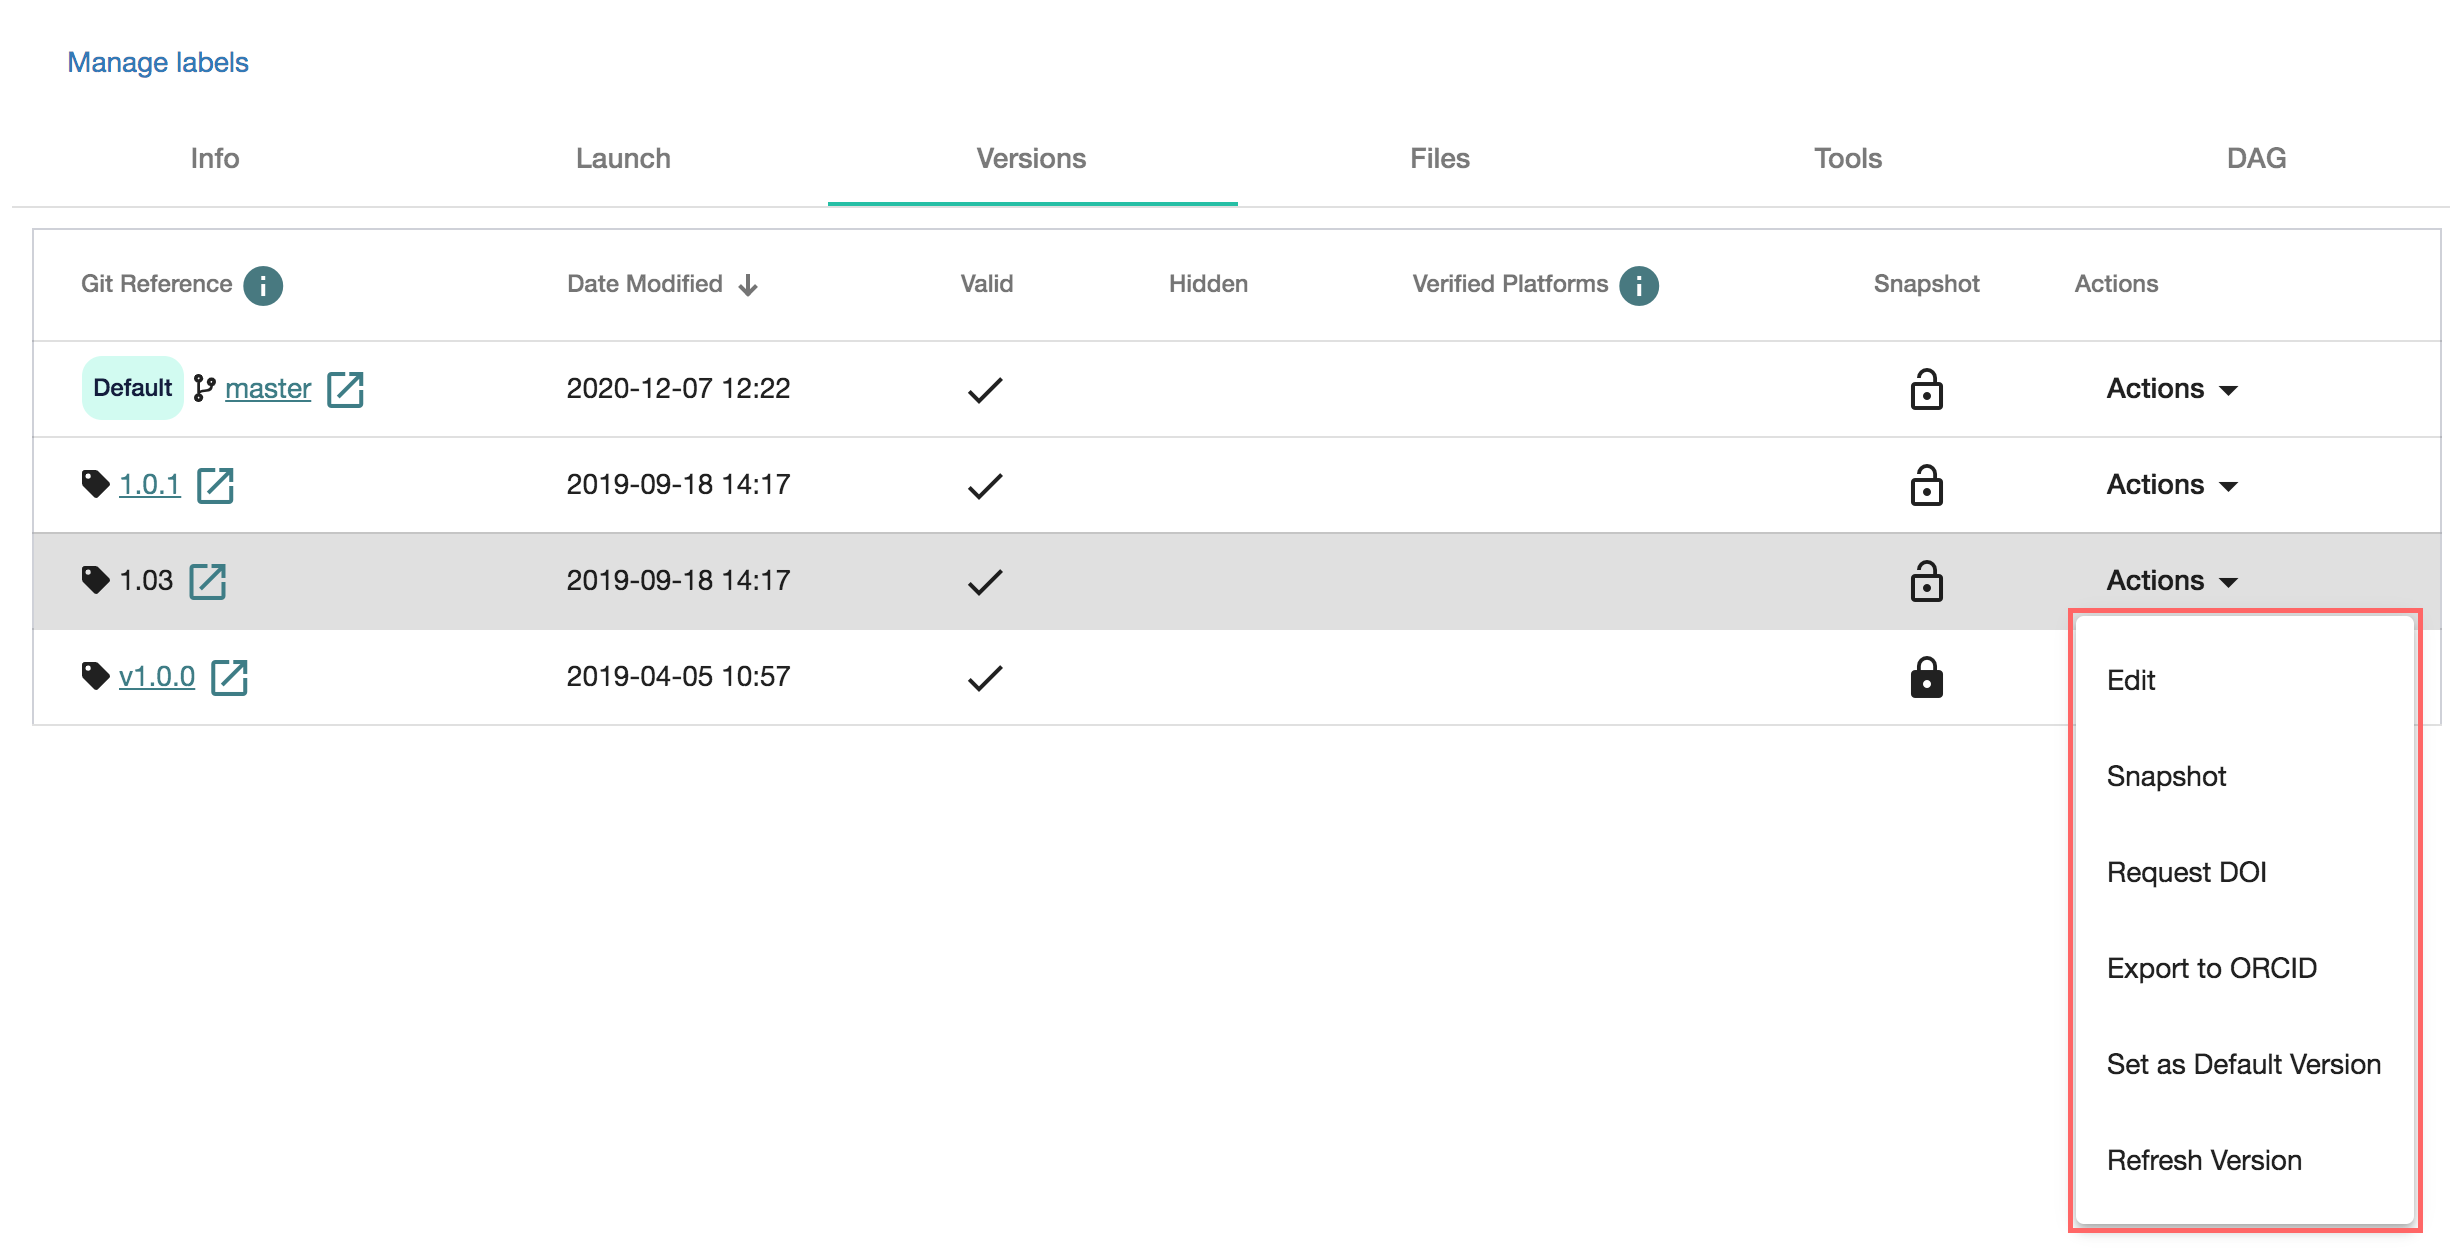The height and width of the screenshot is (1259, 2451).
Task: Select Request DOI from the menu
Action: (x=2186, y=872)
